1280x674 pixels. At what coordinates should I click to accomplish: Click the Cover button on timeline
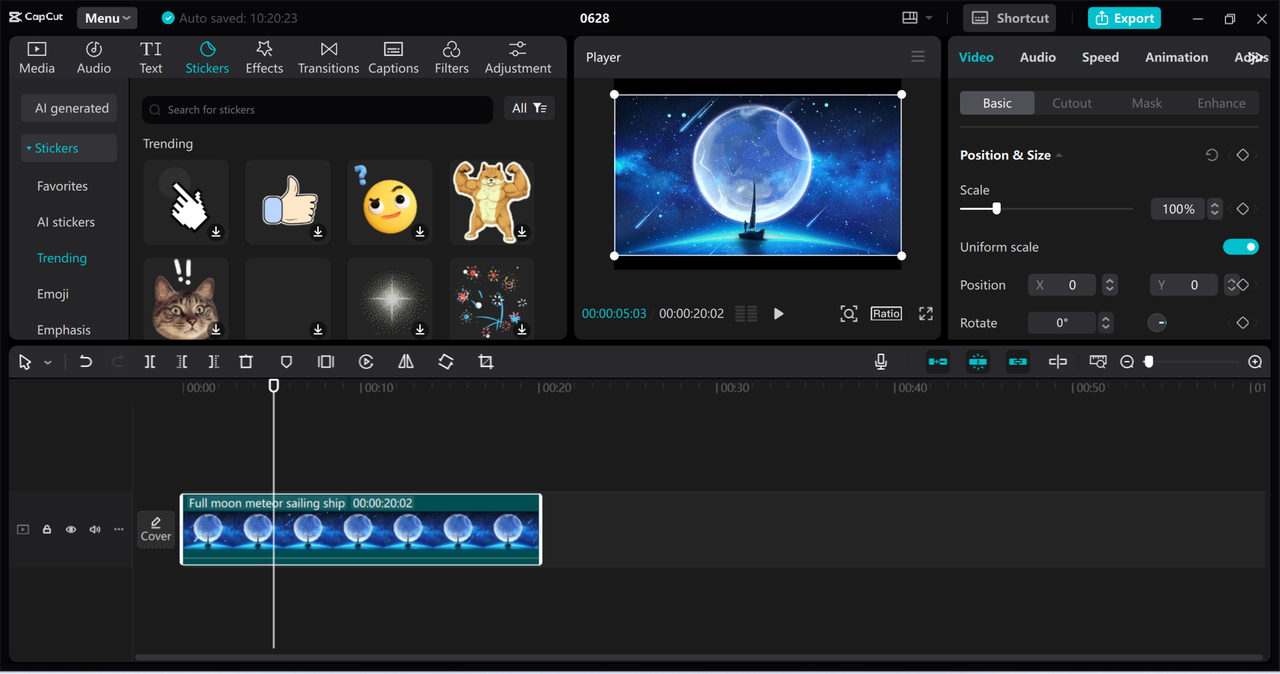(x=156, y=529)
